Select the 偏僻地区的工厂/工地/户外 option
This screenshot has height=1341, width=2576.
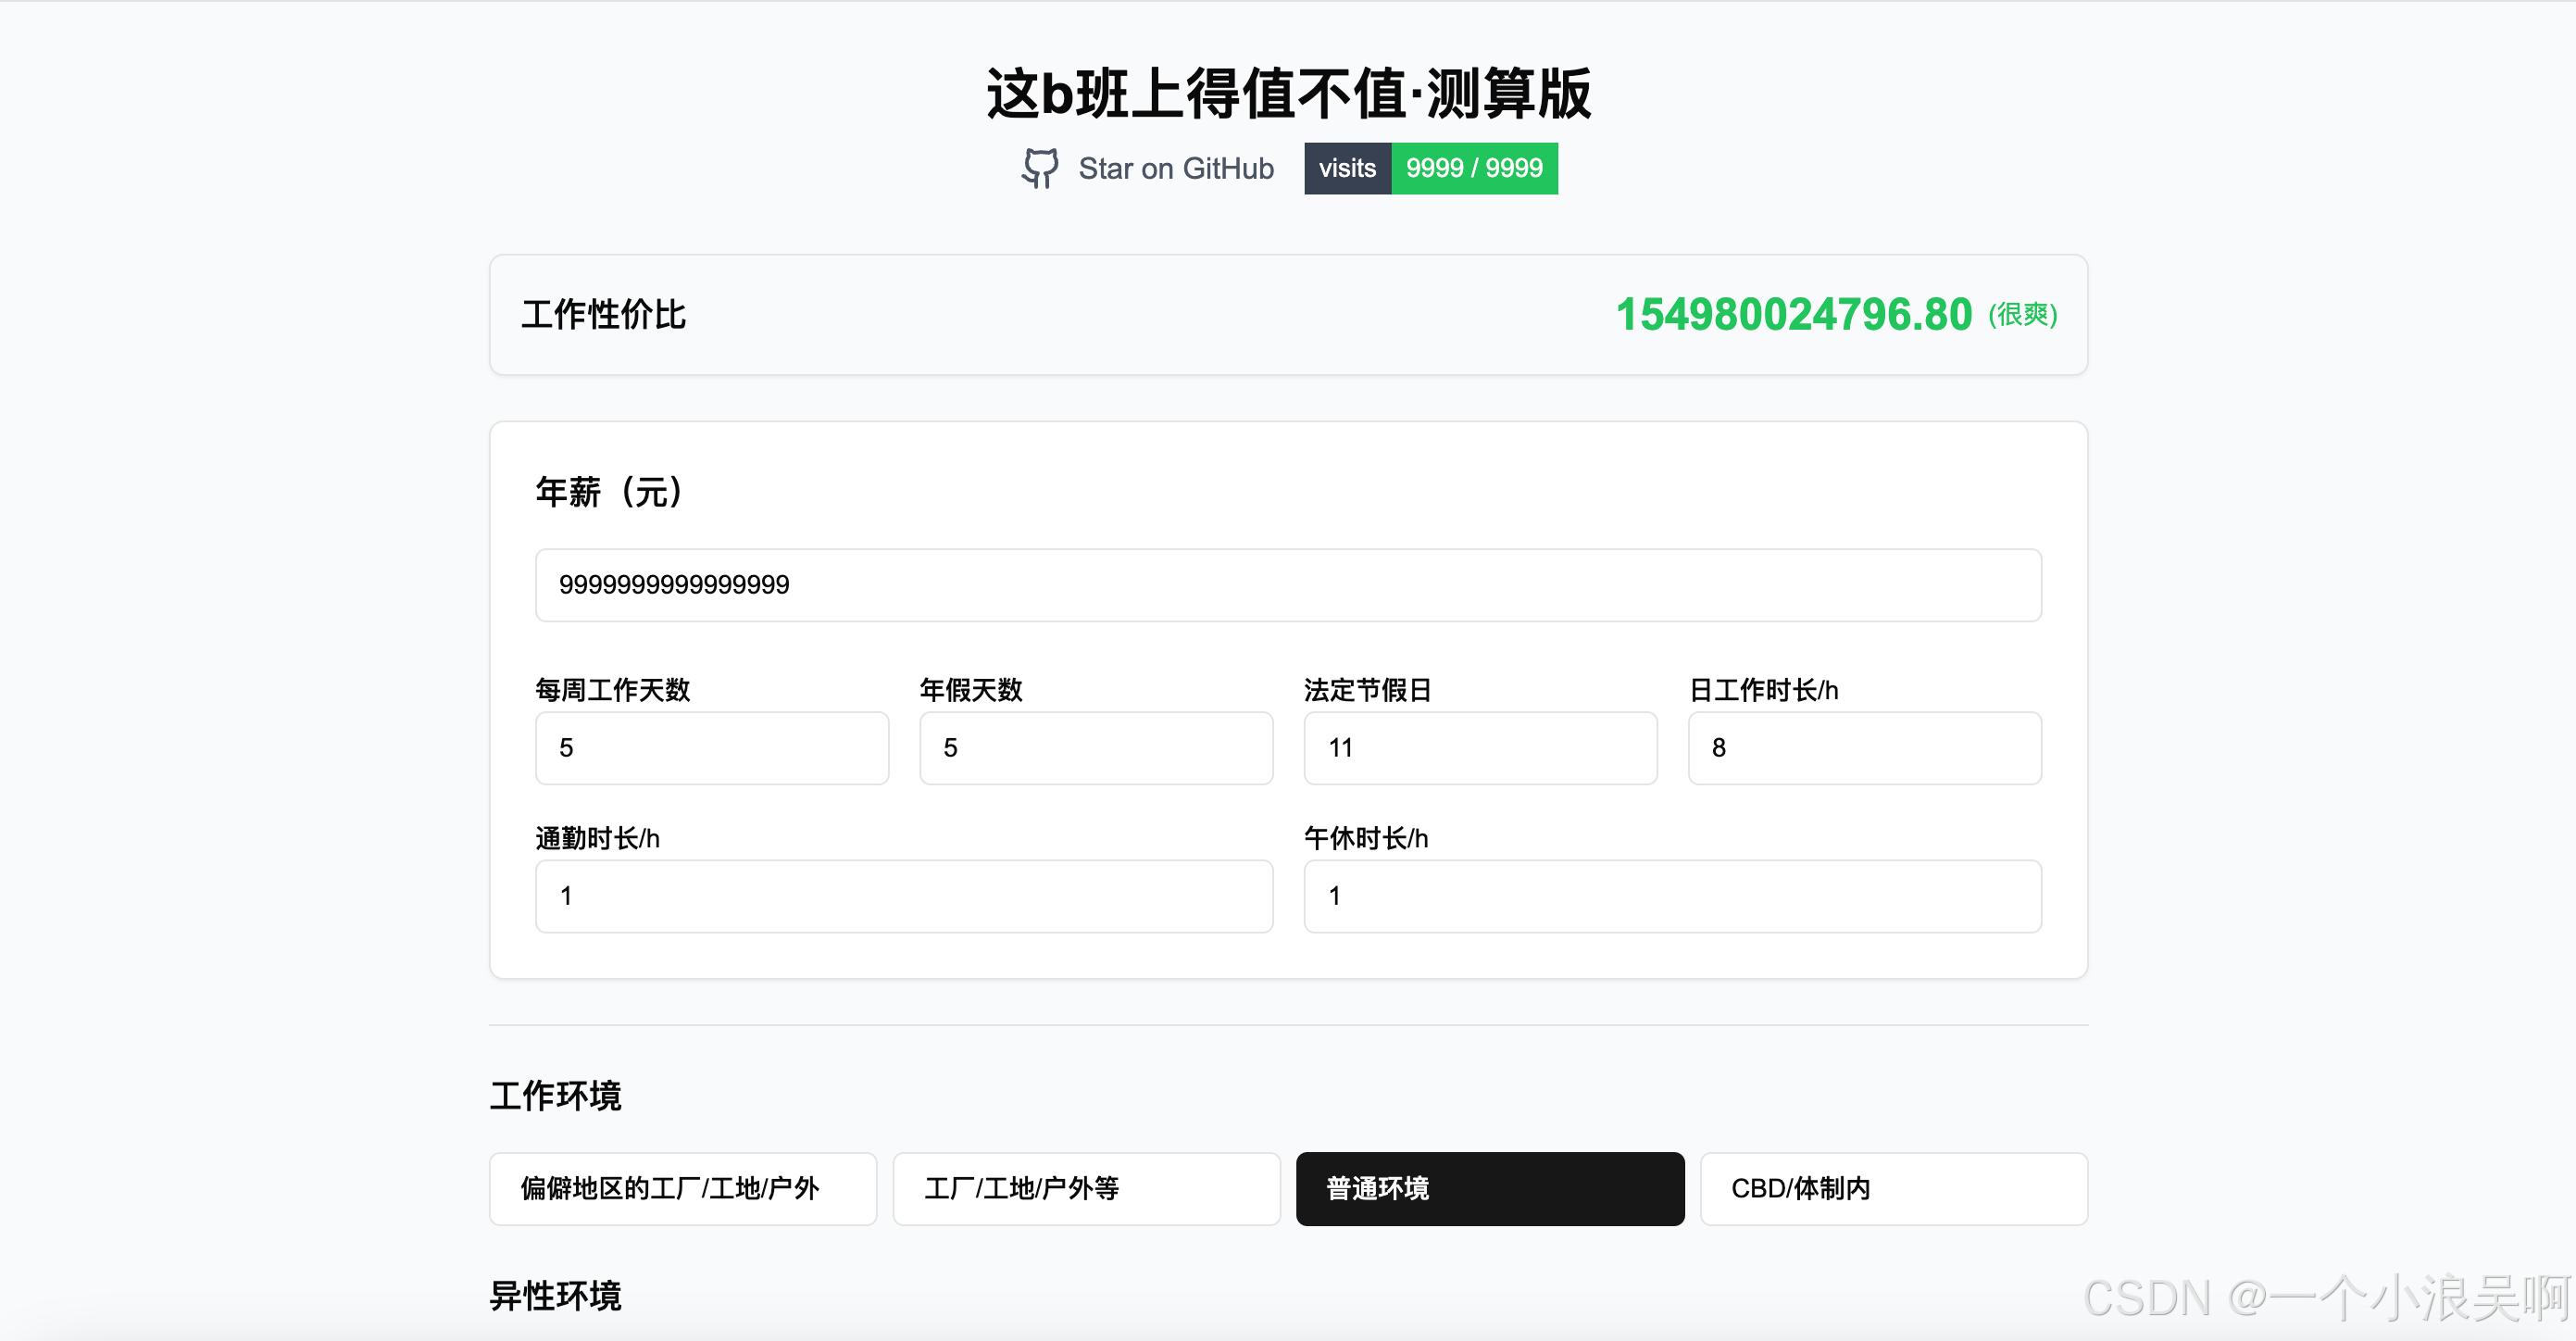click(x=682, y=1188)
